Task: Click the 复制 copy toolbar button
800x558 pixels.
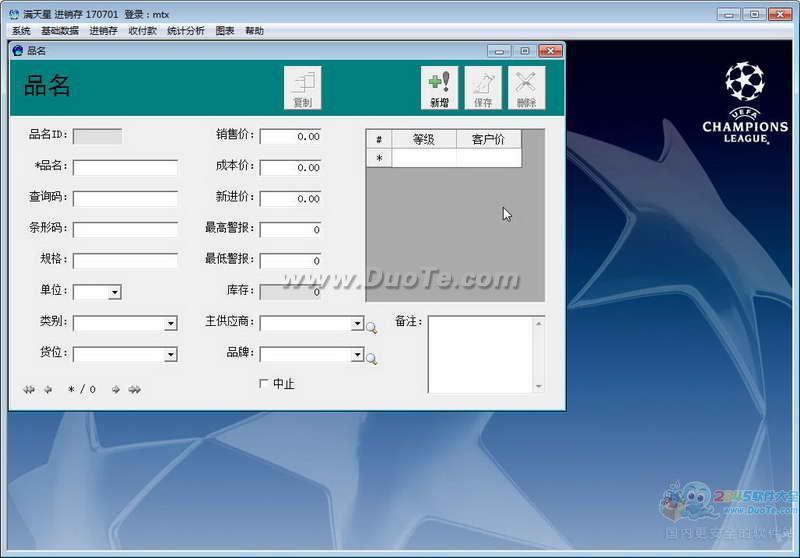Action: (303, 88)
